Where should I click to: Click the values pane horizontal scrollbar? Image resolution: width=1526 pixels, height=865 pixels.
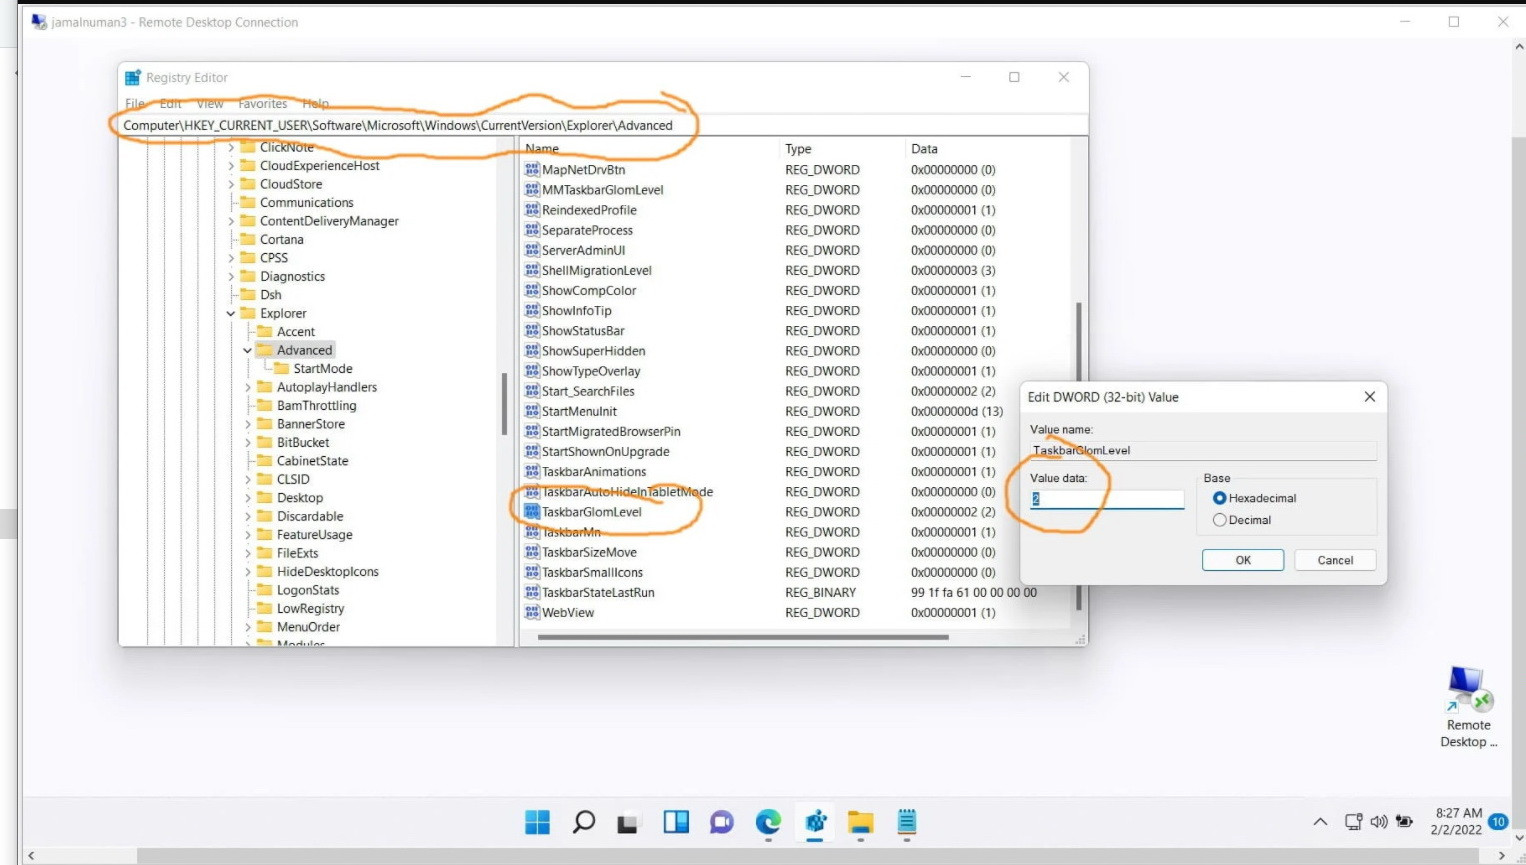[x=743, y=637]
